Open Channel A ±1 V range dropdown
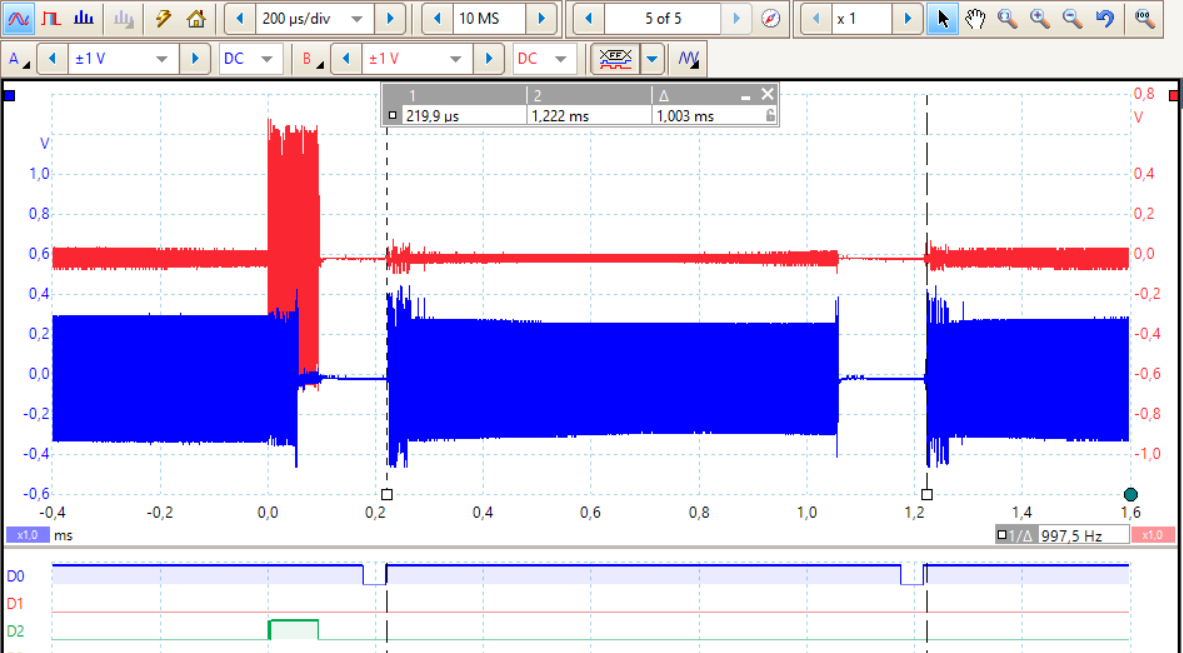The image size is (1183, 653). 162,59
